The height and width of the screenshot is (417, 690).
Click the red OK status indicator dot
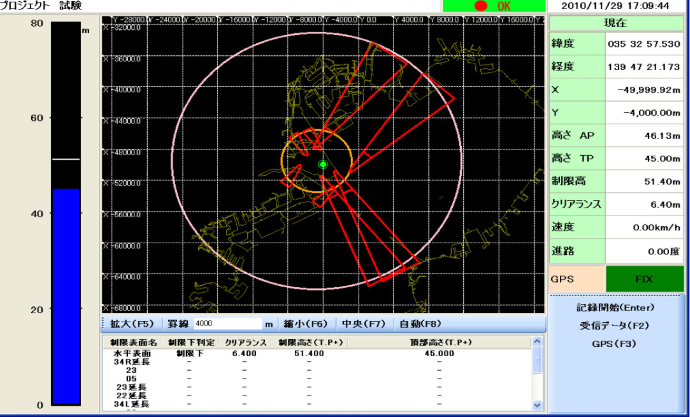point(481,6)
